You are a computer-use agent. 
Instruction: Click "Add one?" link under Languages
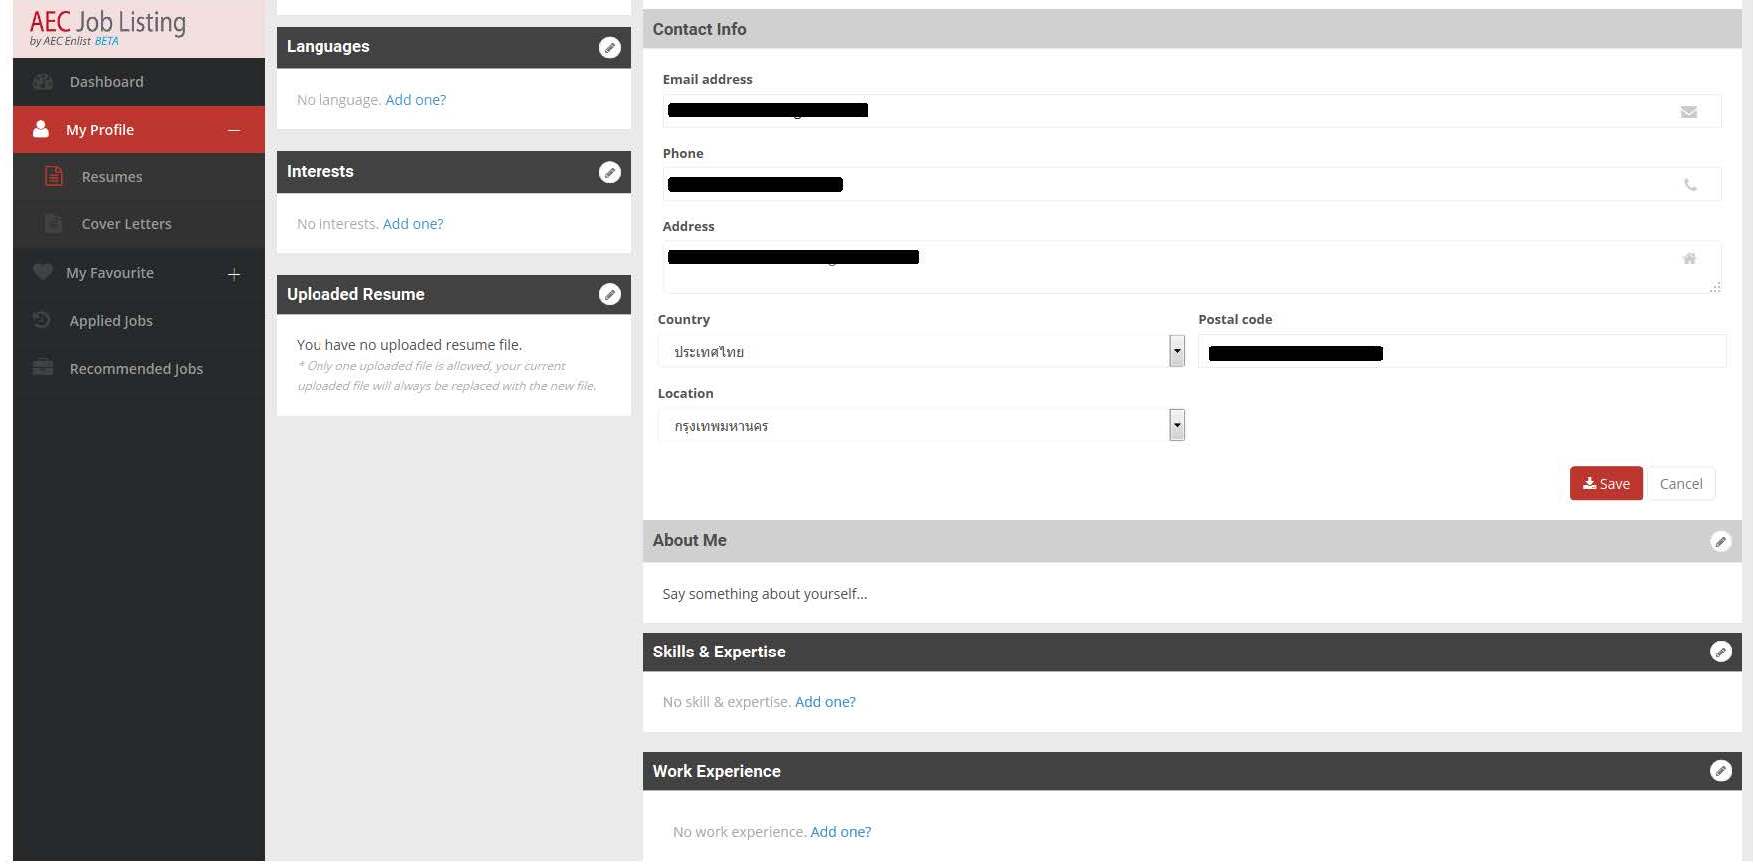coord(416,100)
